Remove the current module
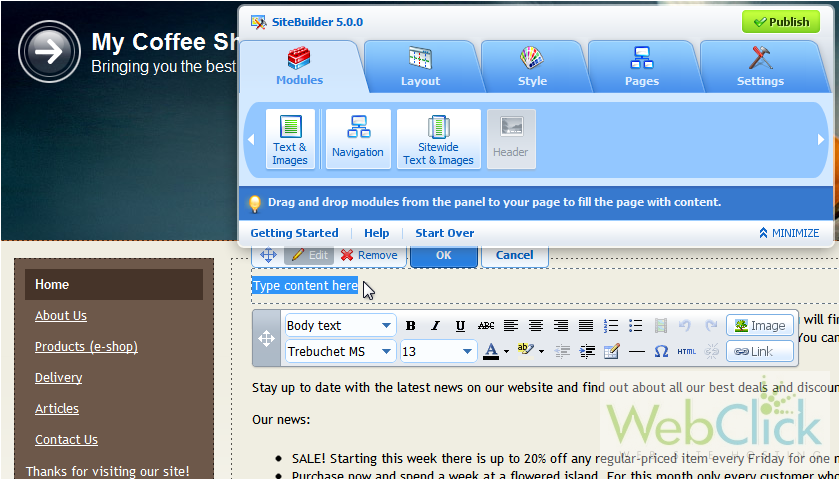Screen dimensions: 840x480 (369, 255)
